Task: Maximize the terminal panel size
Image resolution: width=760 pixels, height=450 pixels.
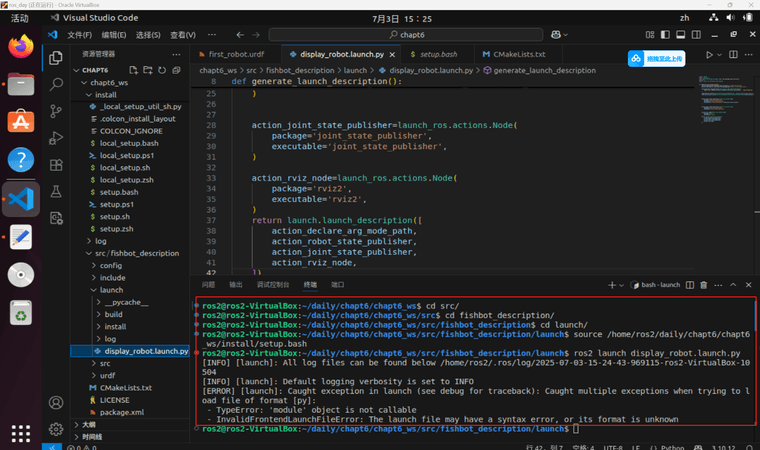Action: coord(733,285)
